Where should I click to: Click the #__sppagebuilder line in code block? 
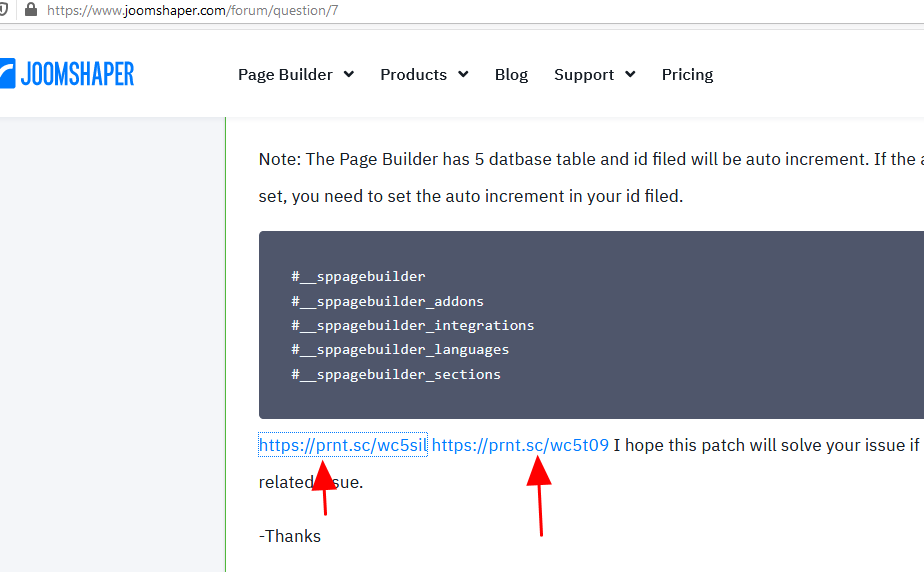tap(358, 276)
